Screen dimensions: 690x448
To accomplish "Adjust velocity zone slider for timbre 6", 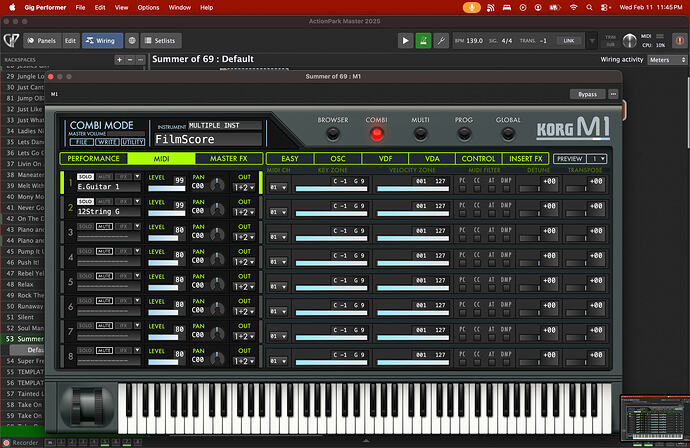I will pyautogui.click(x=413, y=313).
